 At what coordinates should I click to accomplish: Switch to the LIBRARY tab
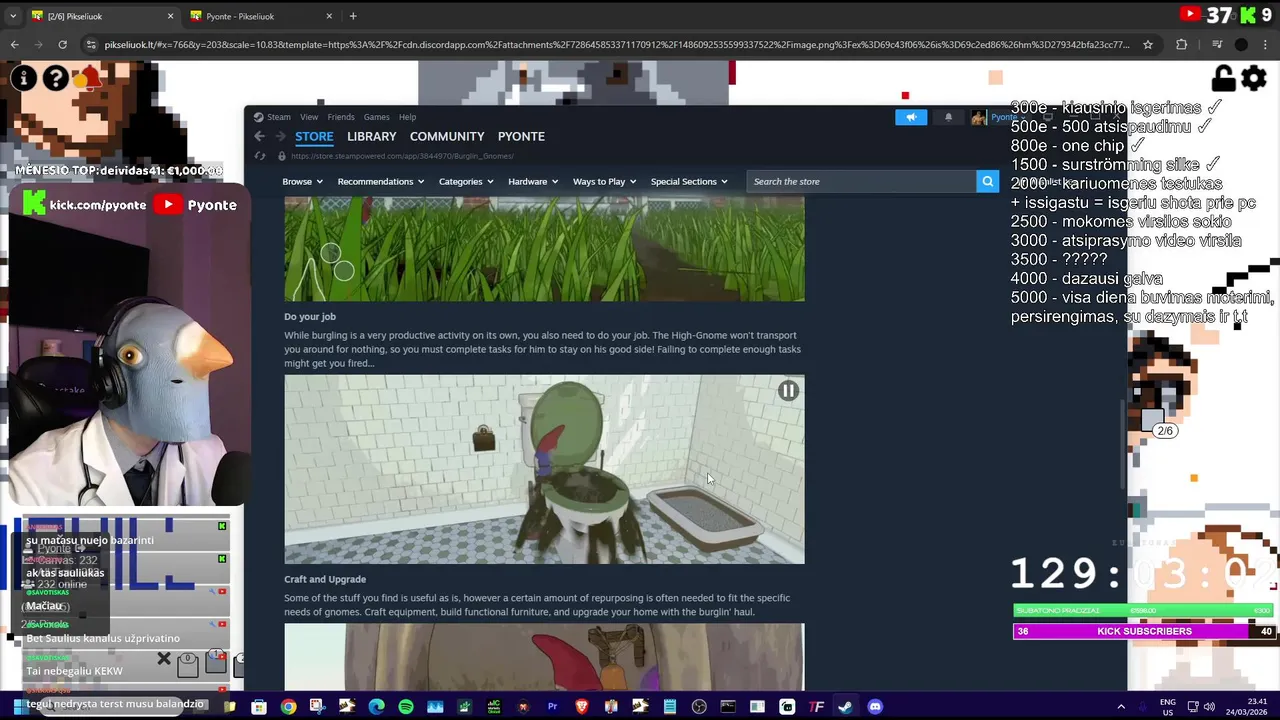tap(372, 136)
